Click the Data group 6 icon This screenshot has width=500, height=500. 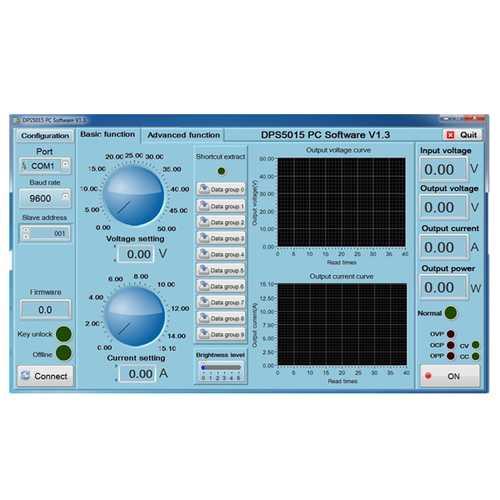[x=204, y=286]
